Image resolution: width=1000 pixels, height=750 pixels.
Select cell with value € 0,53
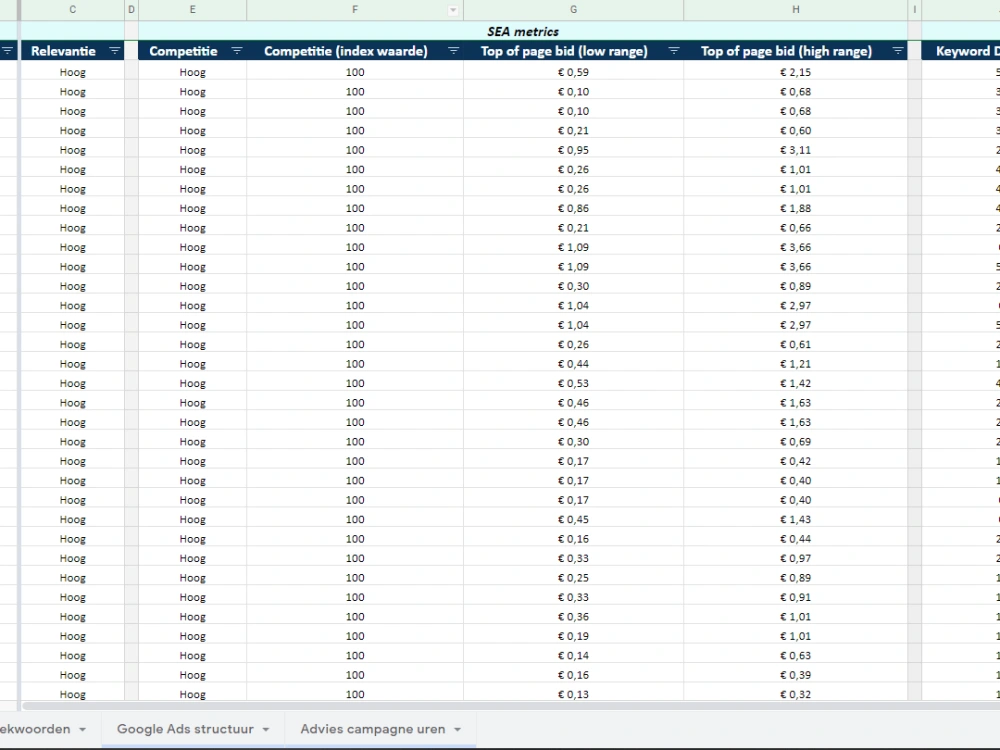(x=573, y=383)
